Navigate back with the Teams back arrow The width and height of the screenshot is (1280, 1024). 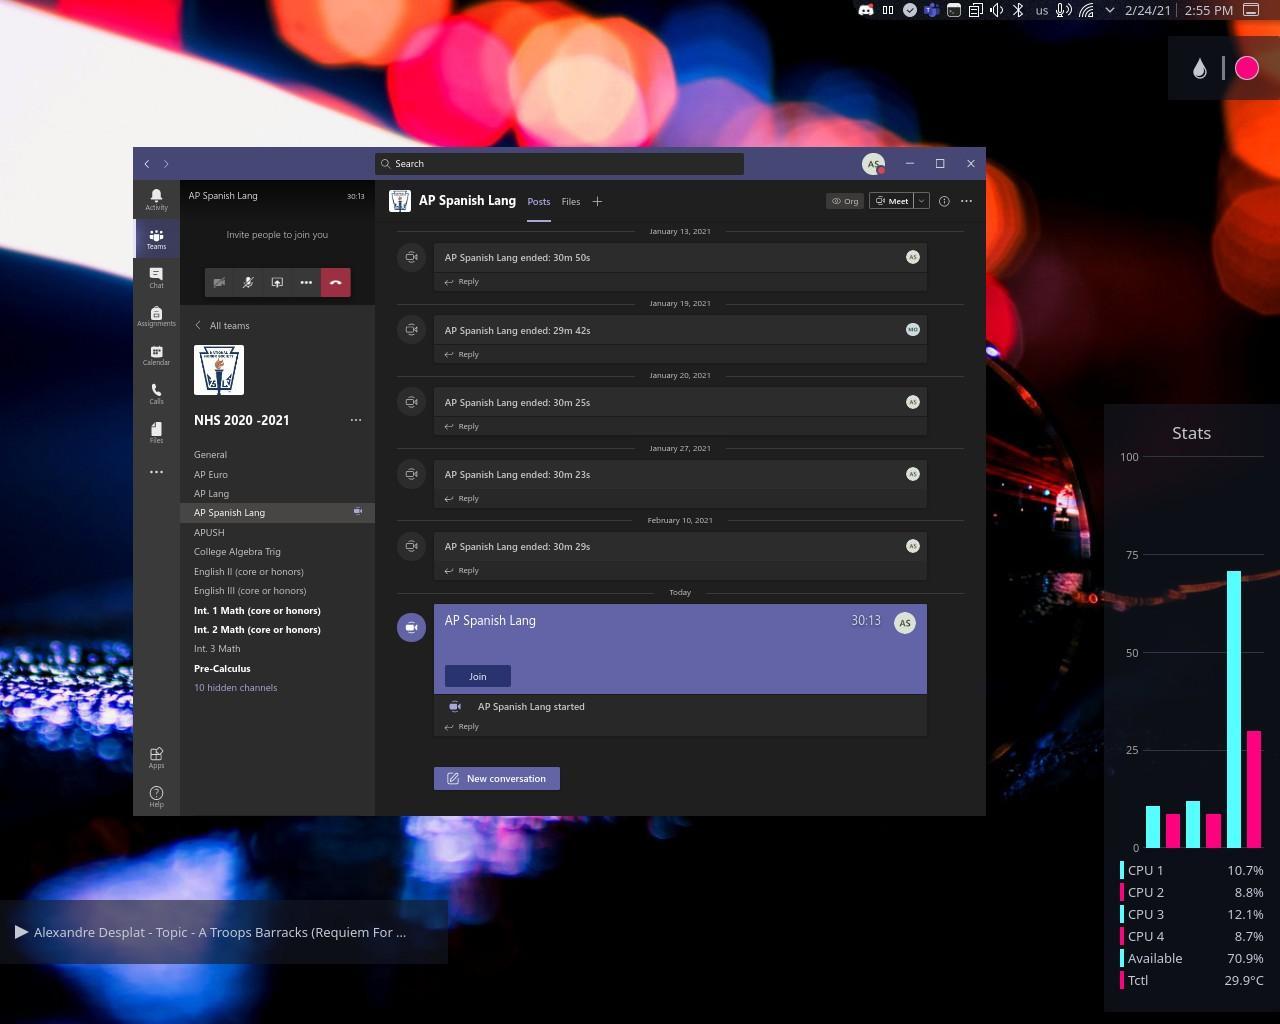[x=147, y=163]
